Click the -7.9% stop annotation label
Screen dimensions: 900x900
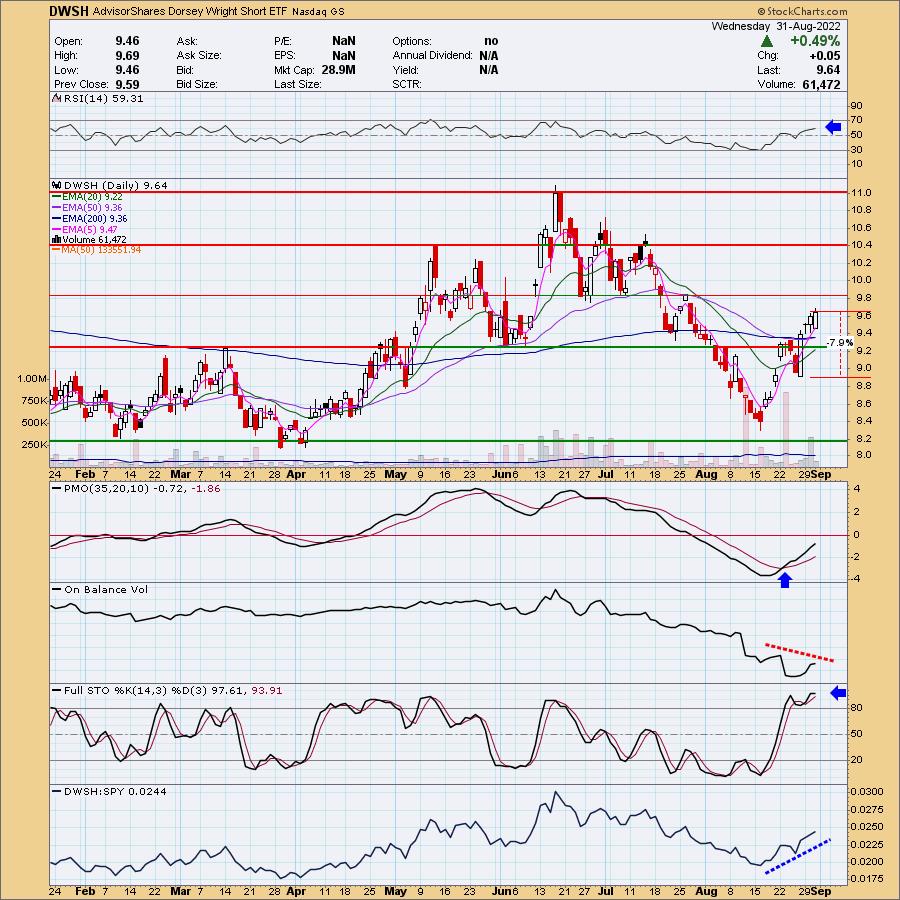click(841, 343)
